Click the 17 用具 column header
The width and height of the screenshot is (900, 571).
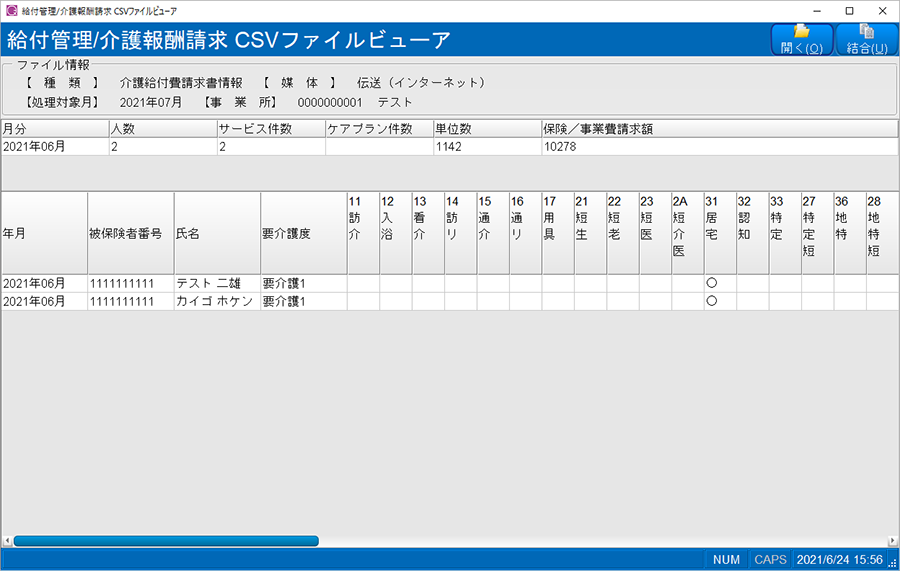pyautogui.click(x=558, y=233)
